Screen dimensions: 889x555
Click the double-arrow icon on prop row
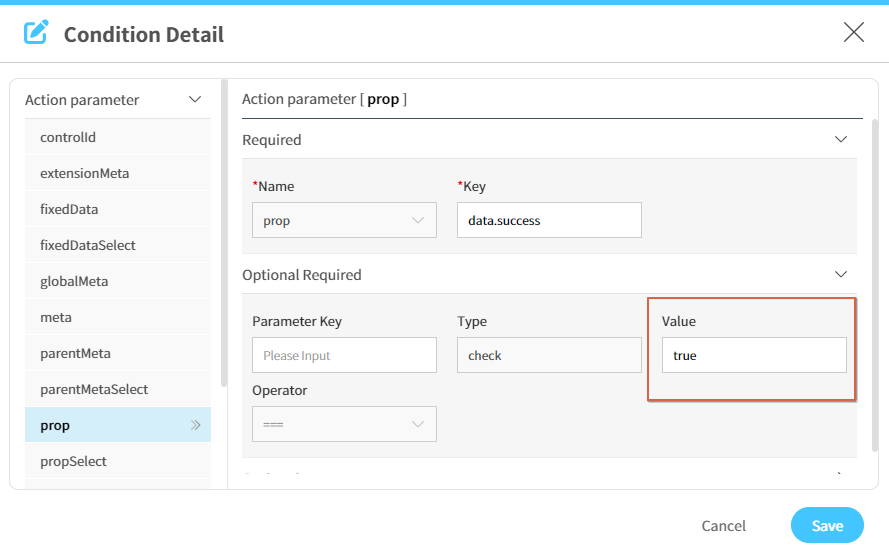[x=196, y=425]
